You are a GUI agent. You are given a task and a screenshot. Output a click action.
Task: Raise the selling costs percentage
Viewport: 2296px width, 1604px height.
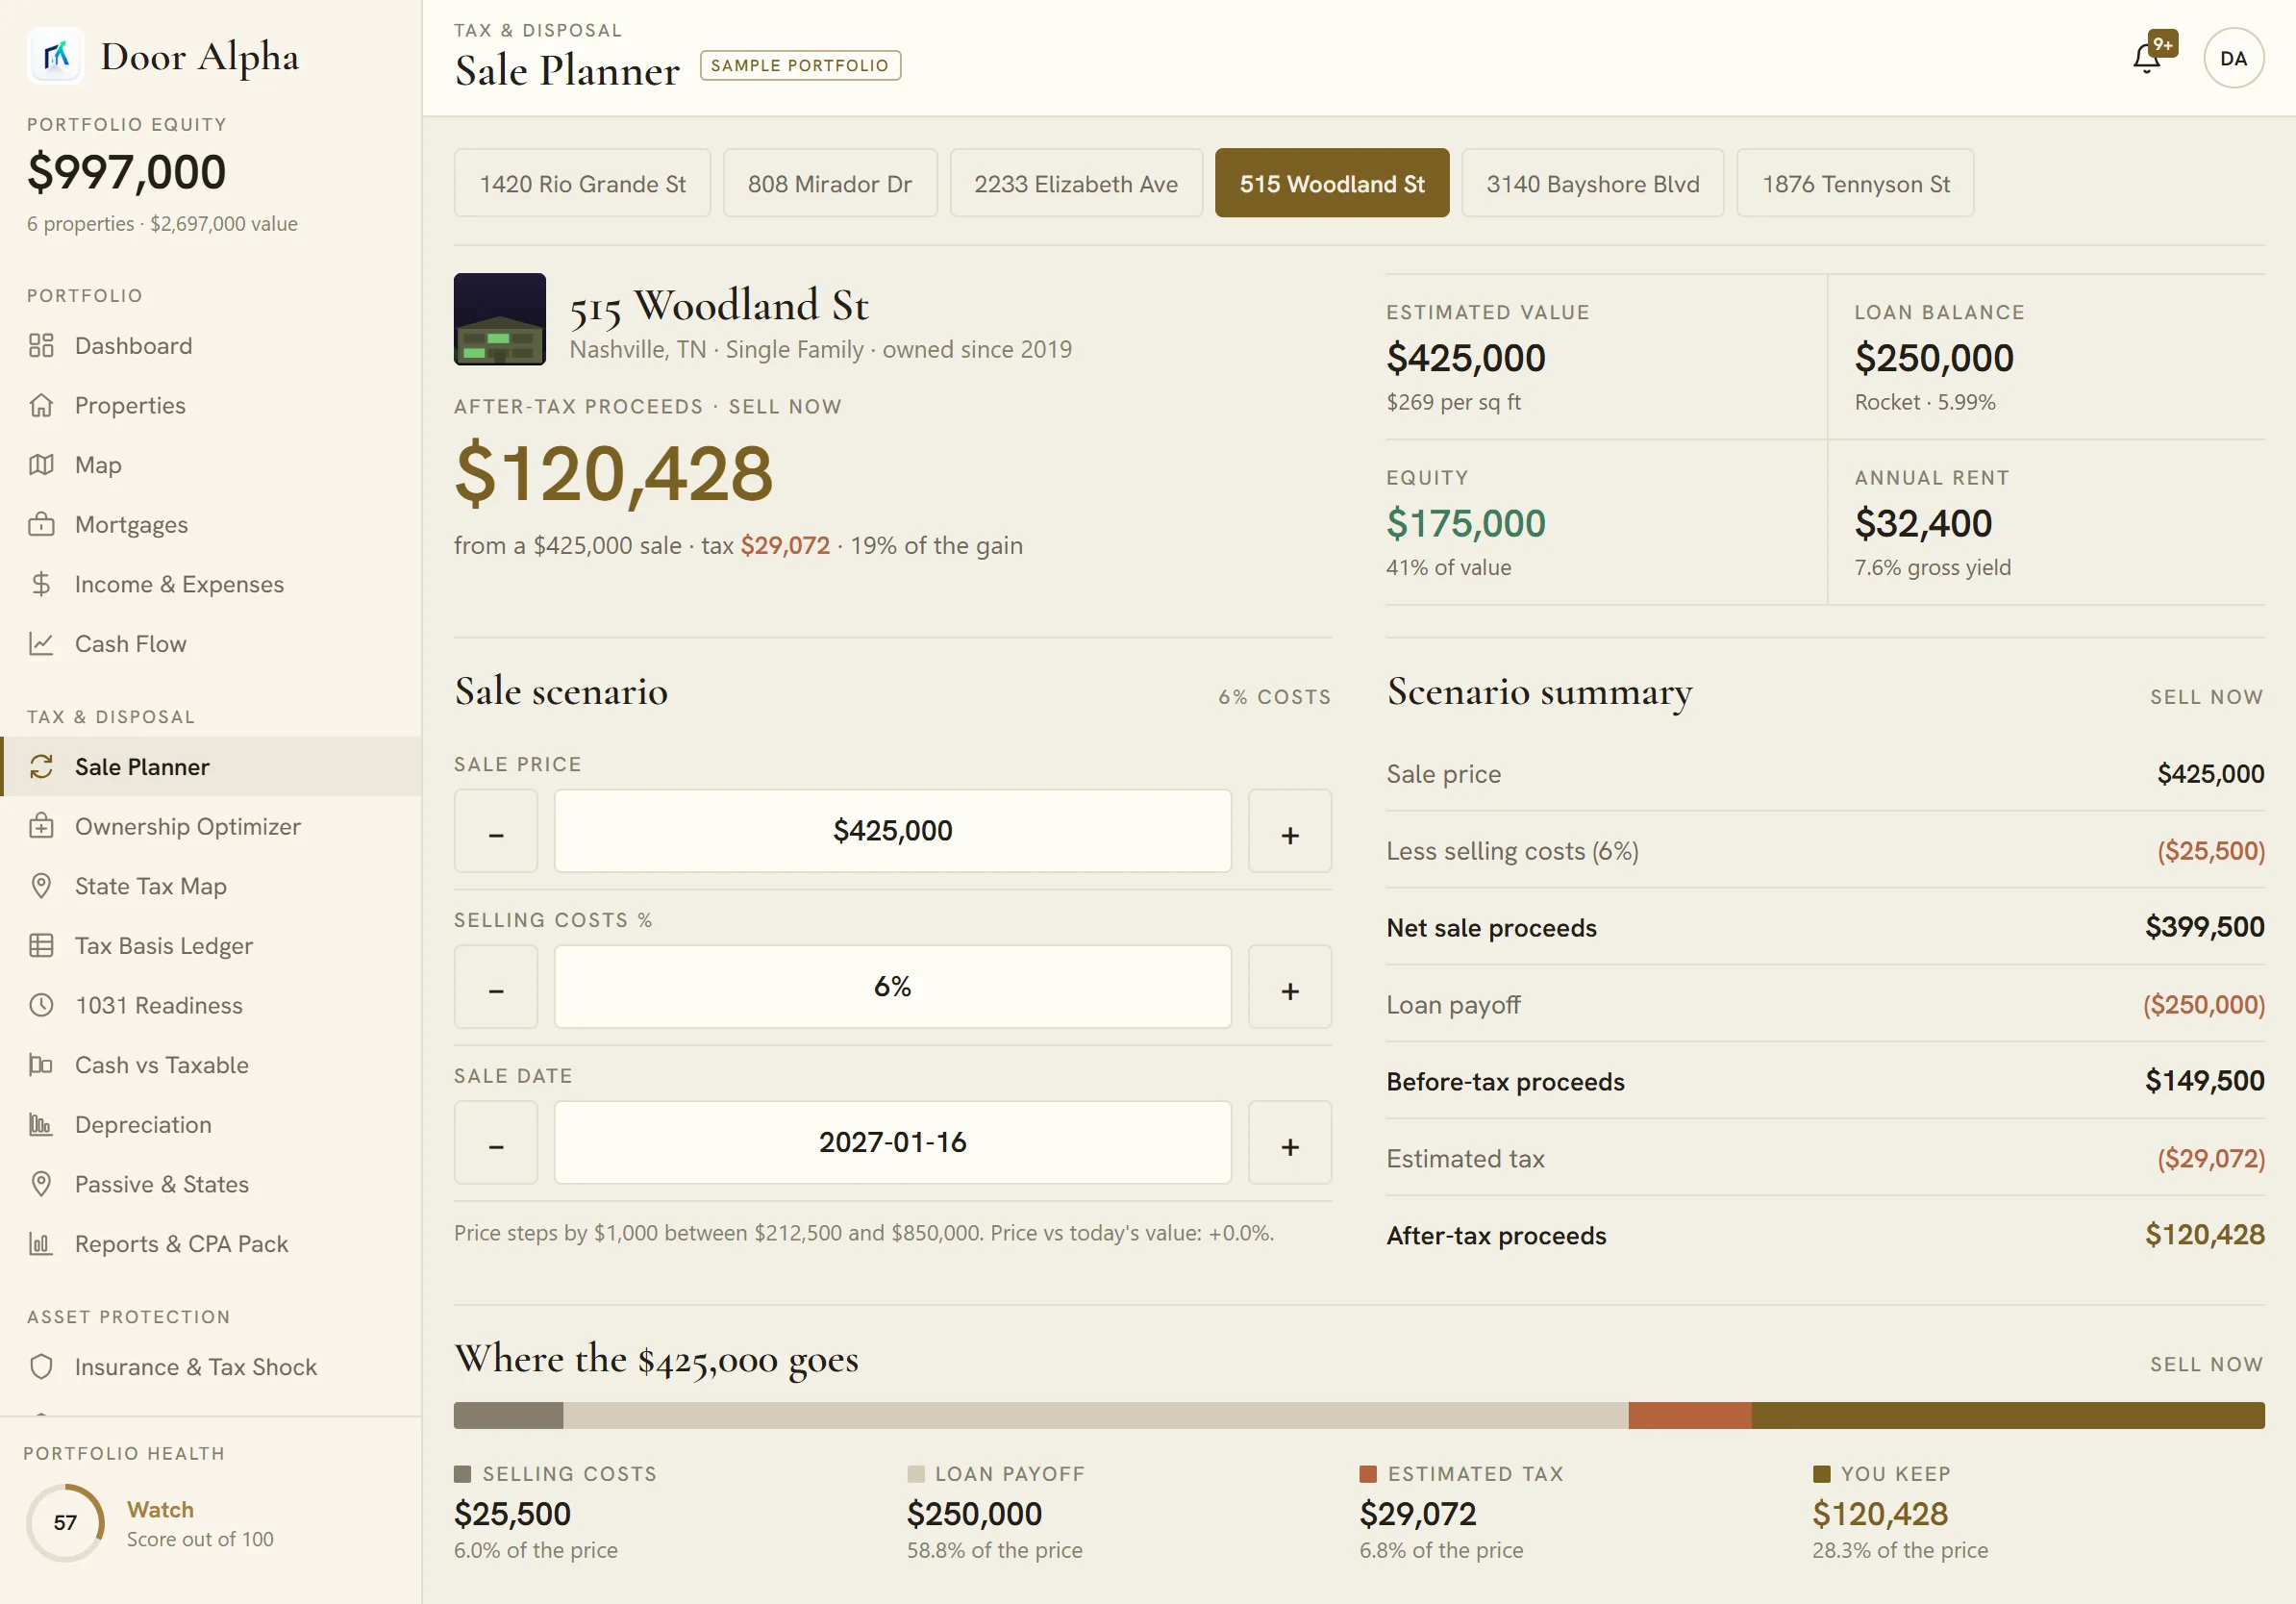[x=1290, y=987]
